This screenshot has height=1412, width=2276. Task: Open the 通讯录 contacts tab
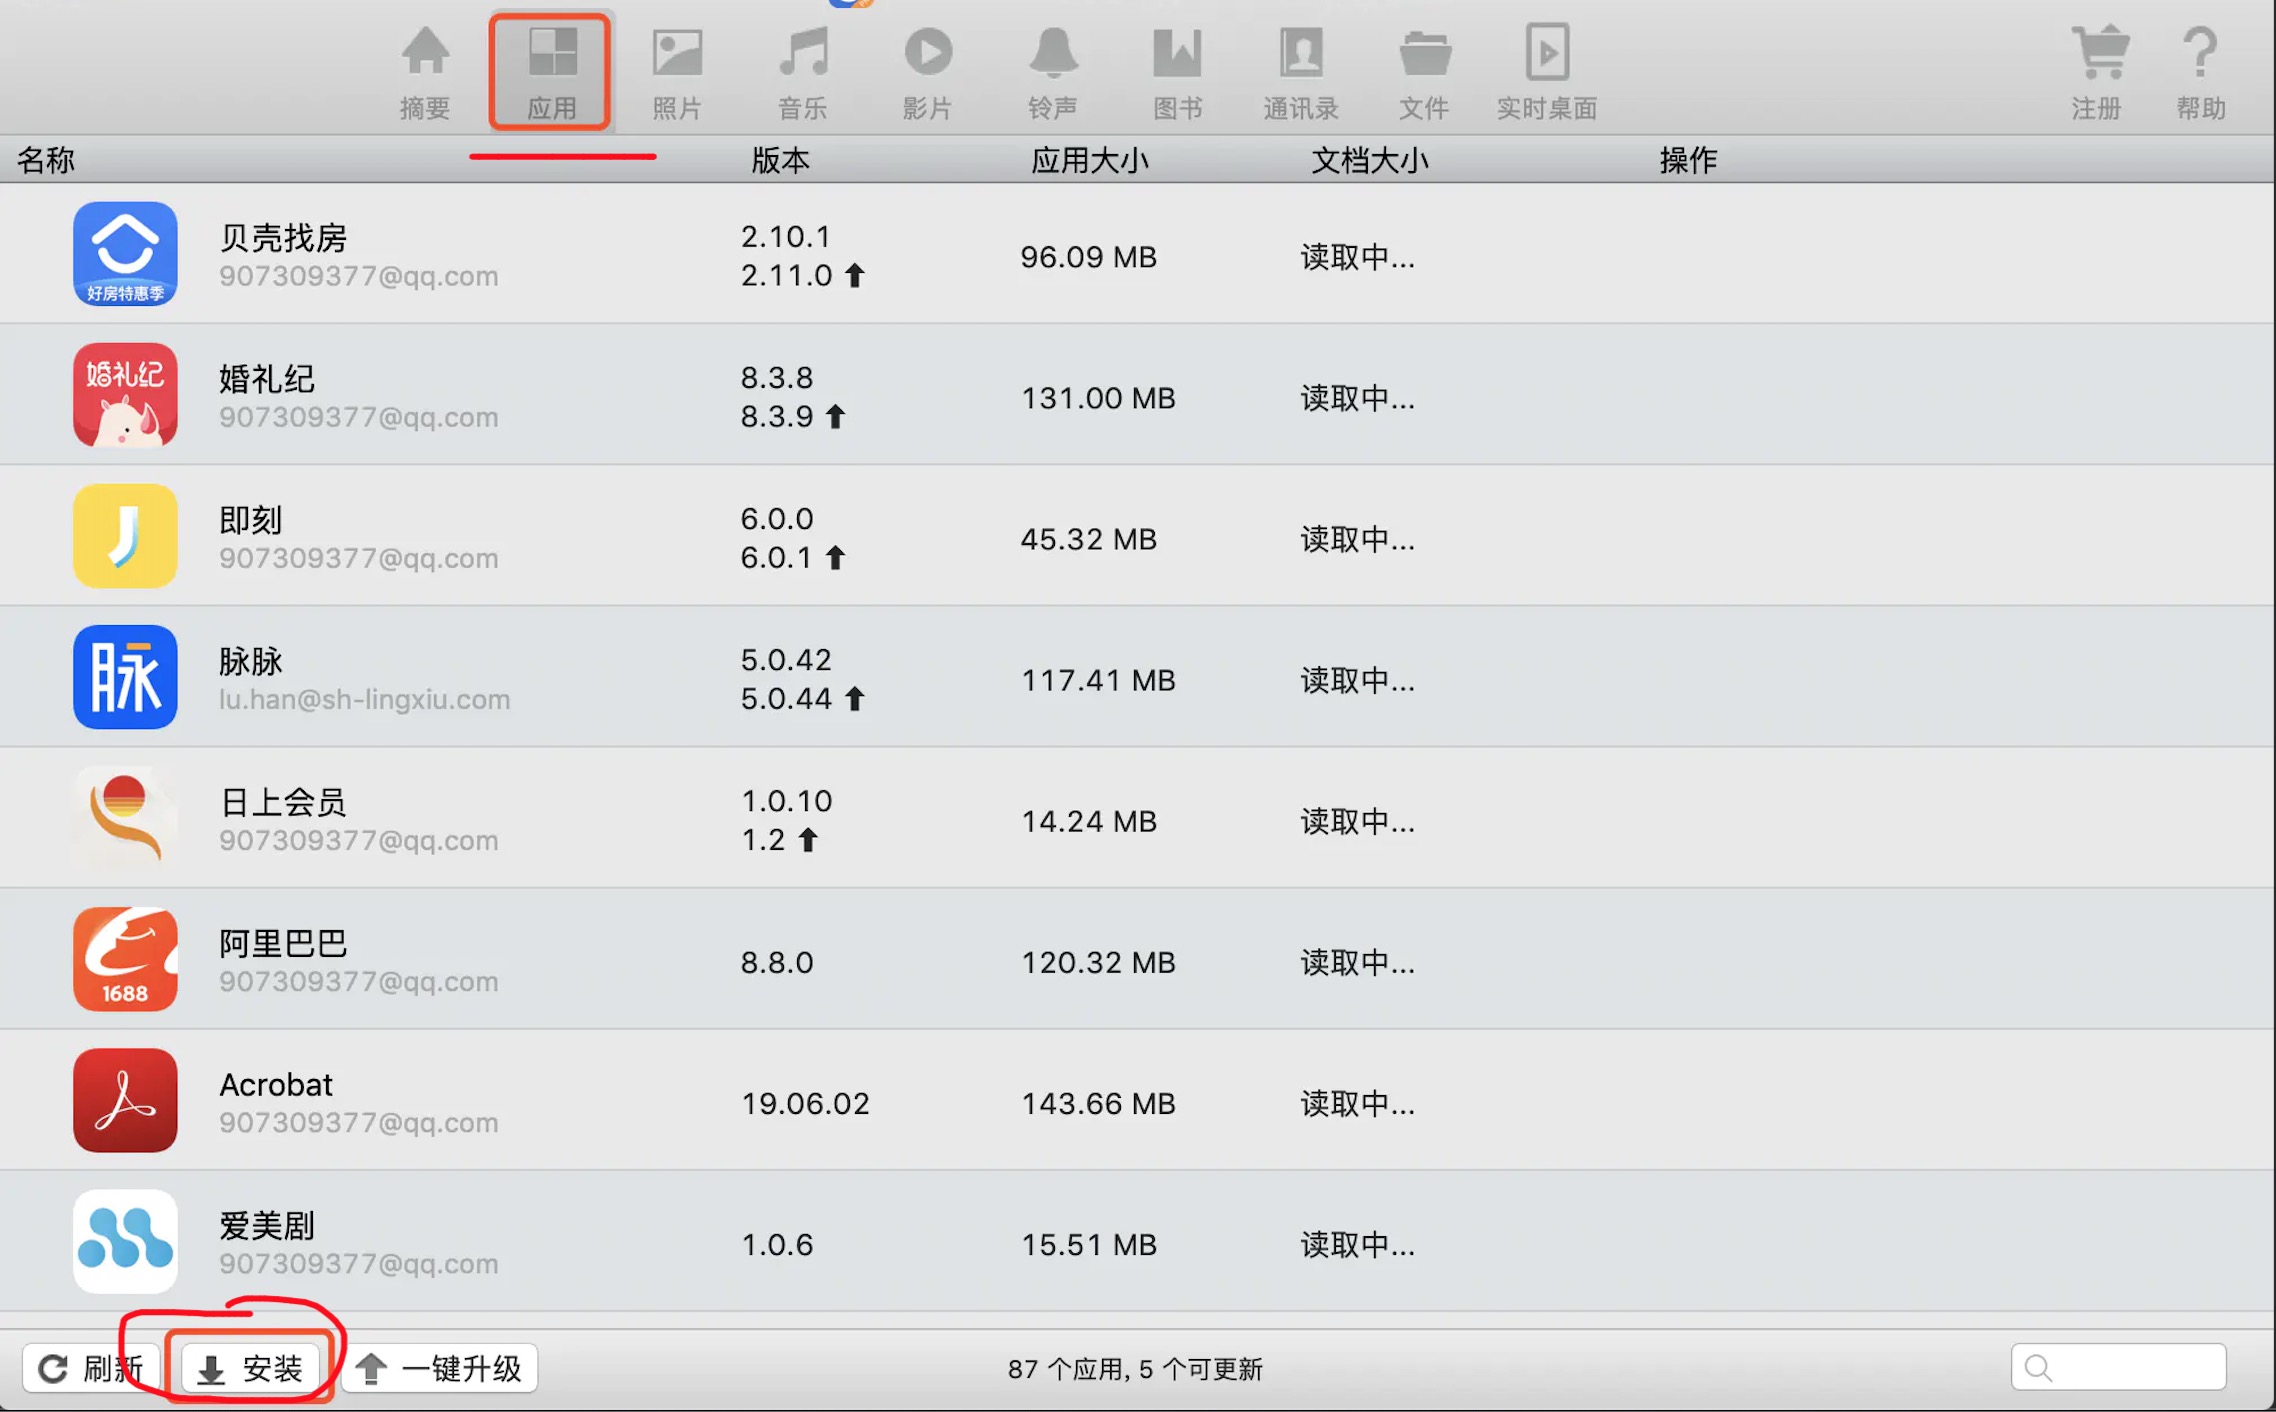tap(1301, 72)
